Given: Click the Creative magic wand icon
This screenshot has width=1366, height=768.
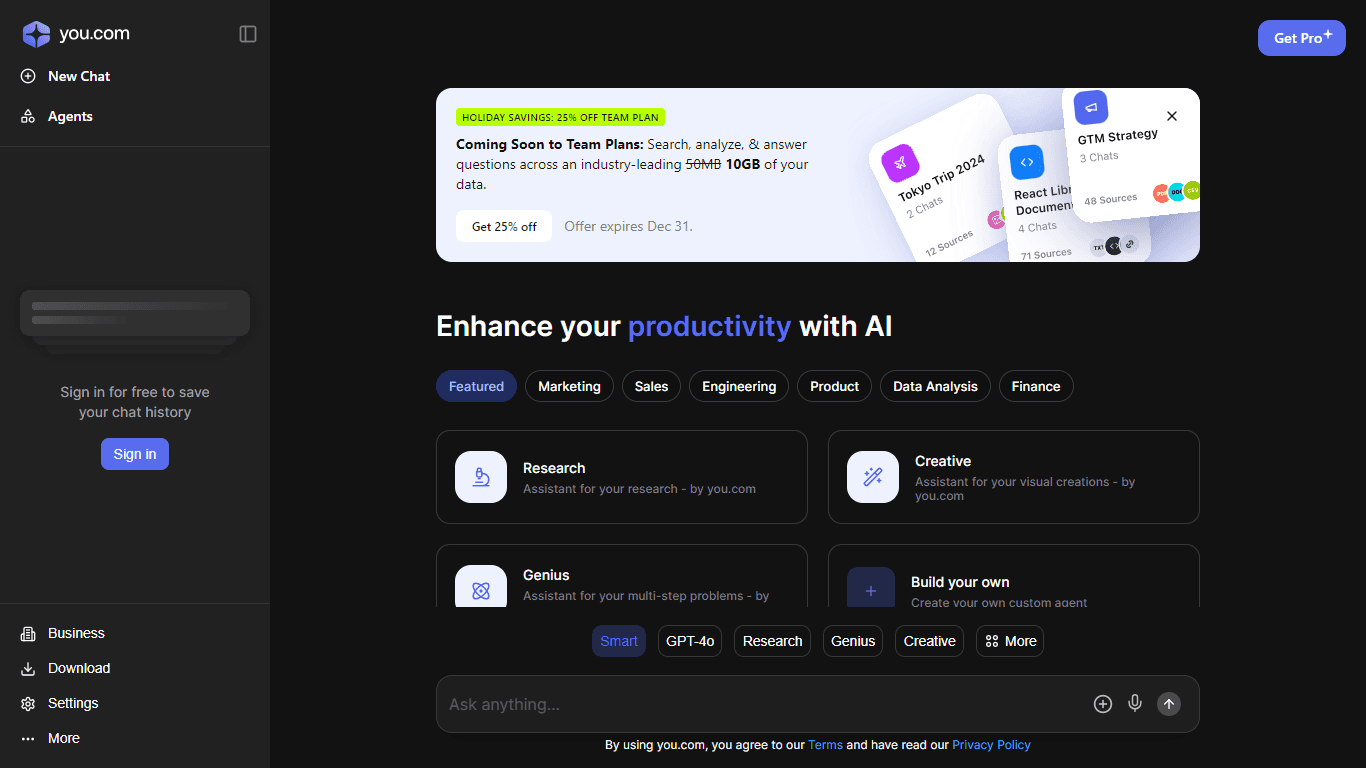Looking at the screenshot, I should pos(873,477).
